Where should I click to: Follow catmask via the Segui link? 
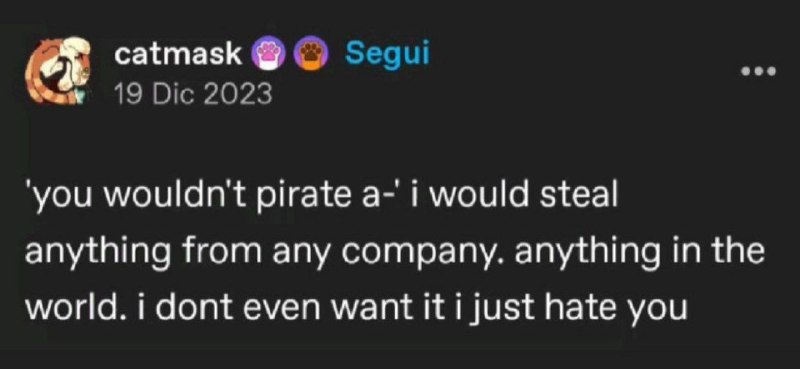387,54
